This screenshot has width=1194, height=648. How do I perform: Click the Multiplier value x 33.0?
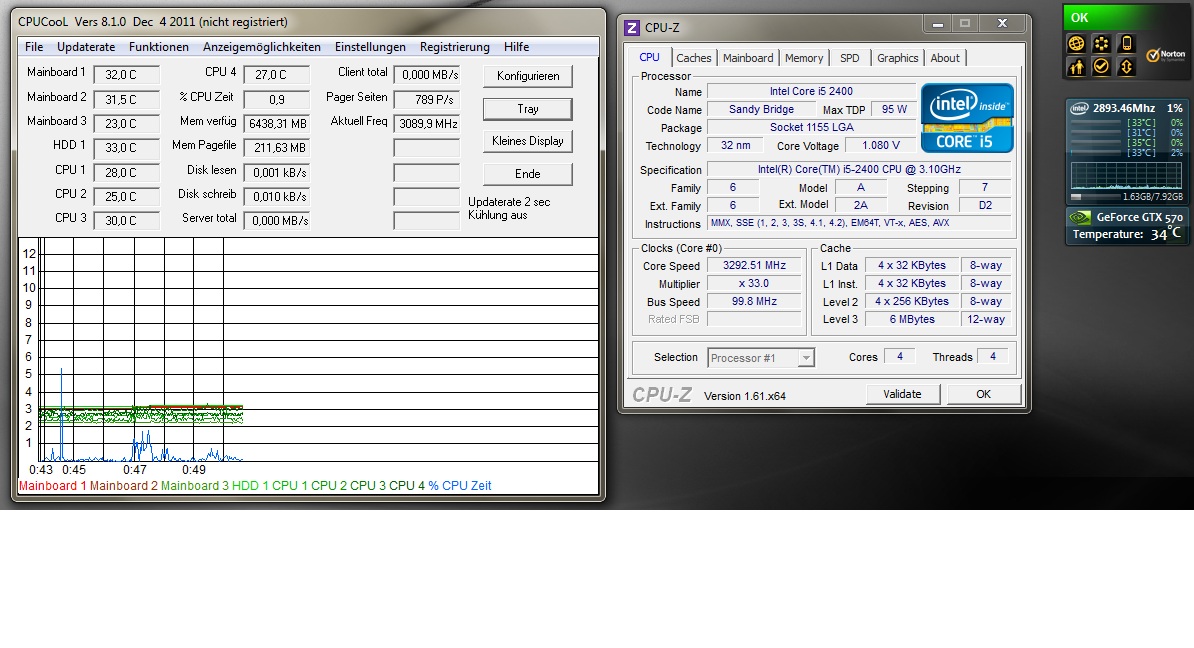754,283
